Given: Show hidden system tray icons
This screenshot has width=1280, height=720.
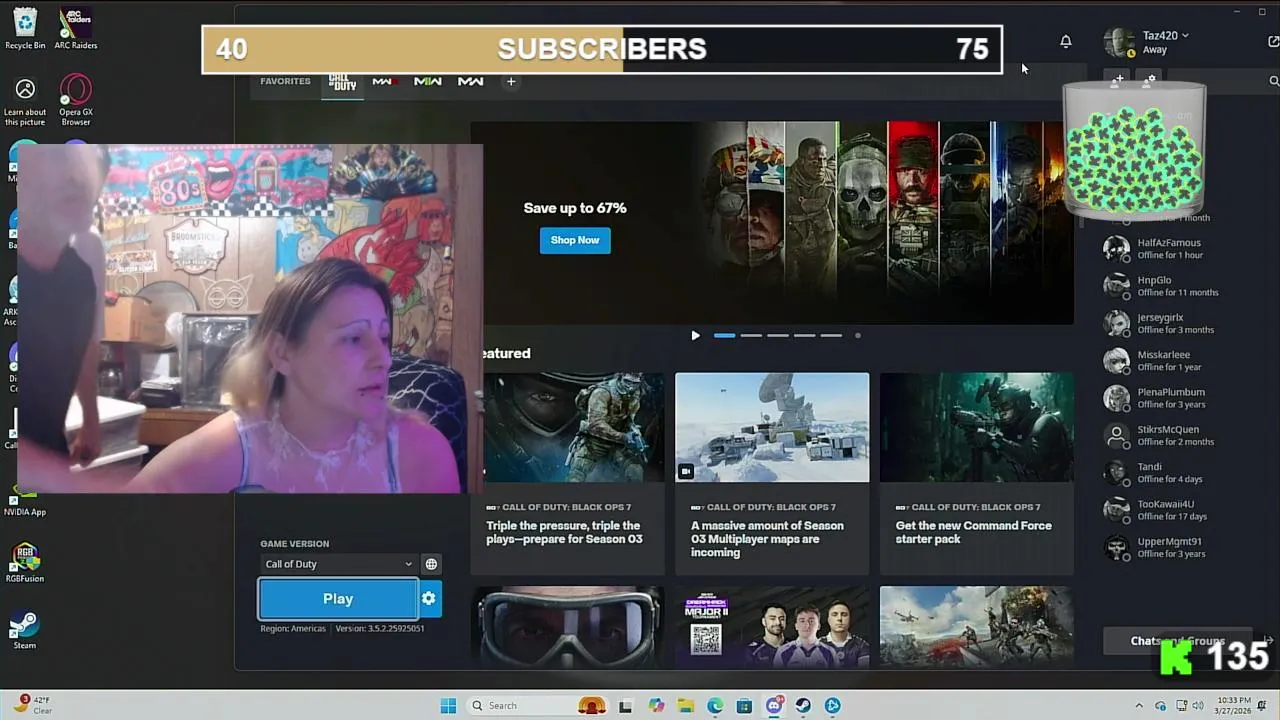Looking at the screenshot, I should coord(1139,706).
